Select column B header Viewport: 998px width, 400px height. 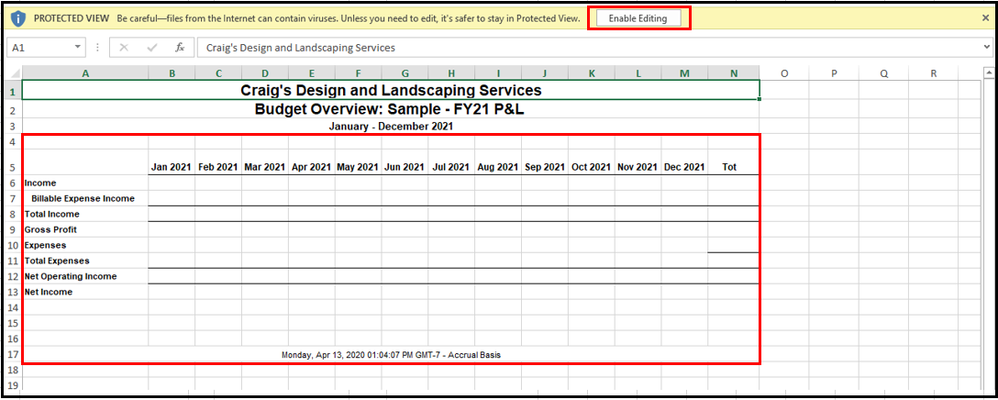tap(172, 73)
